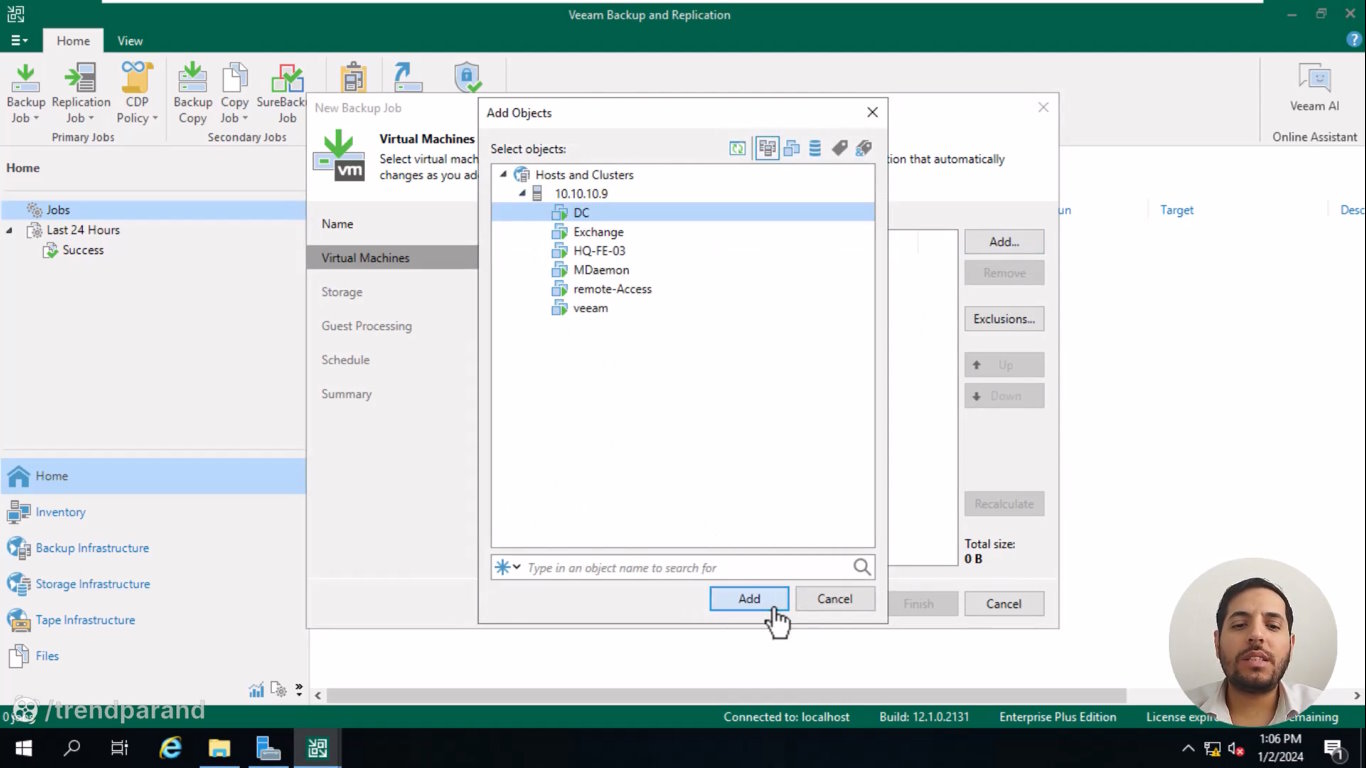Go to the Name wizard step
The image size is (1366, 768).
click(x=337, y=224)
